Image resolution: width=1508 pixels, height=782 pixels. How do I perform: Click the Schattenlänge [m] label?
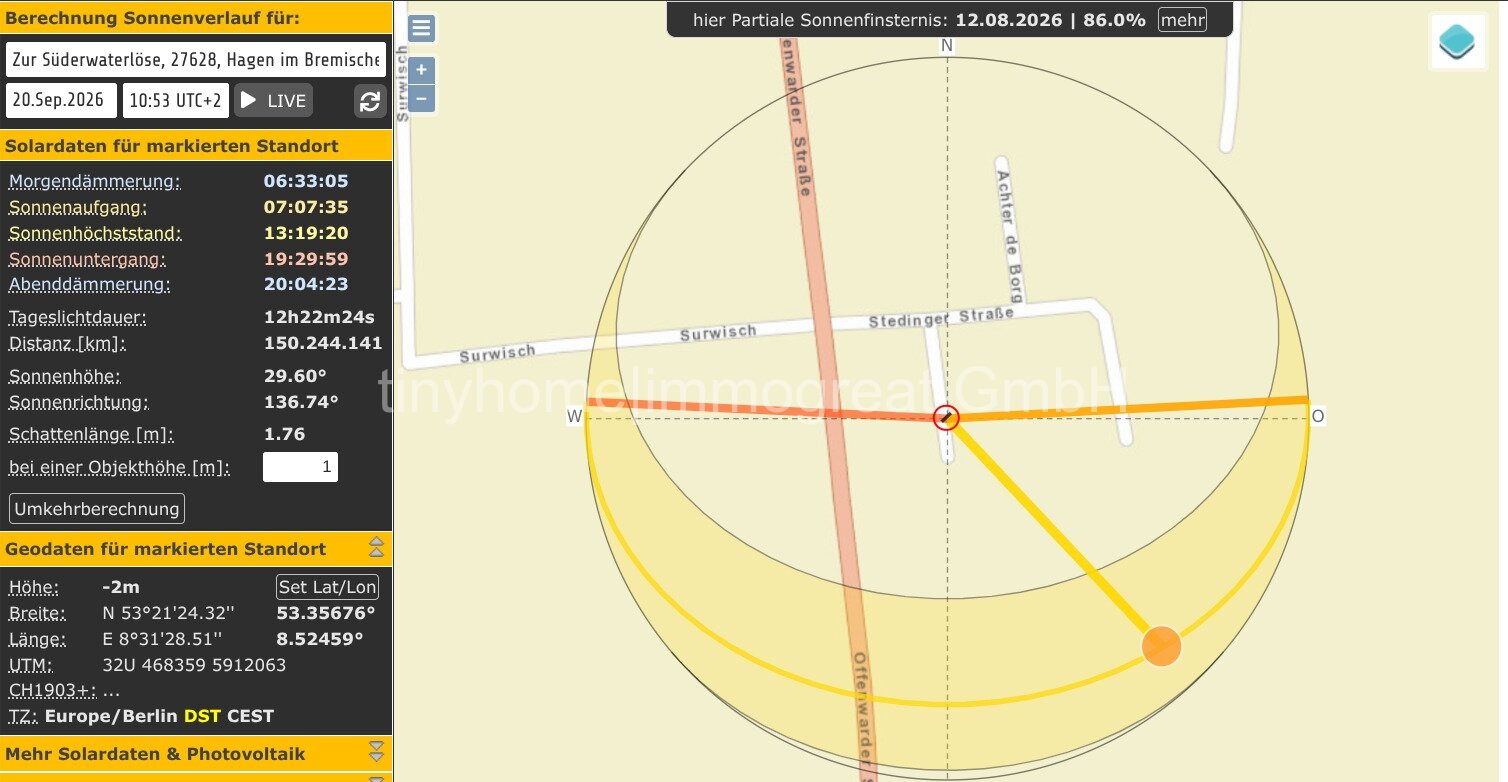(92, 435)
